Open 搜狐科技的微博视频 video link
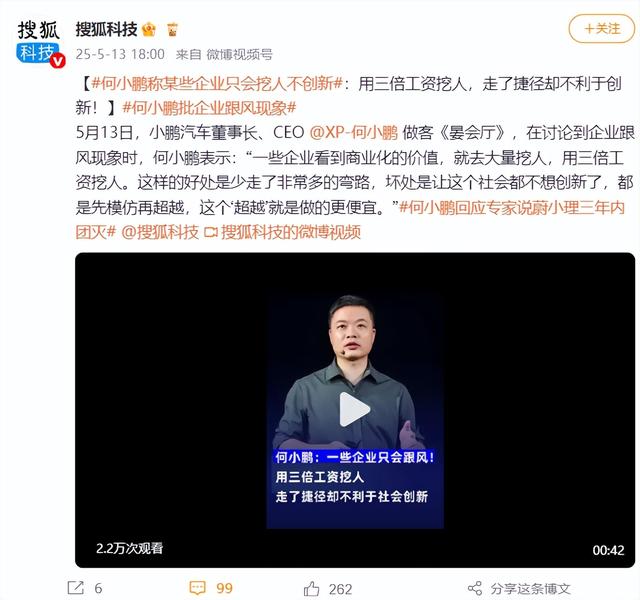This screenshot has width=640, height=600. 282,232
